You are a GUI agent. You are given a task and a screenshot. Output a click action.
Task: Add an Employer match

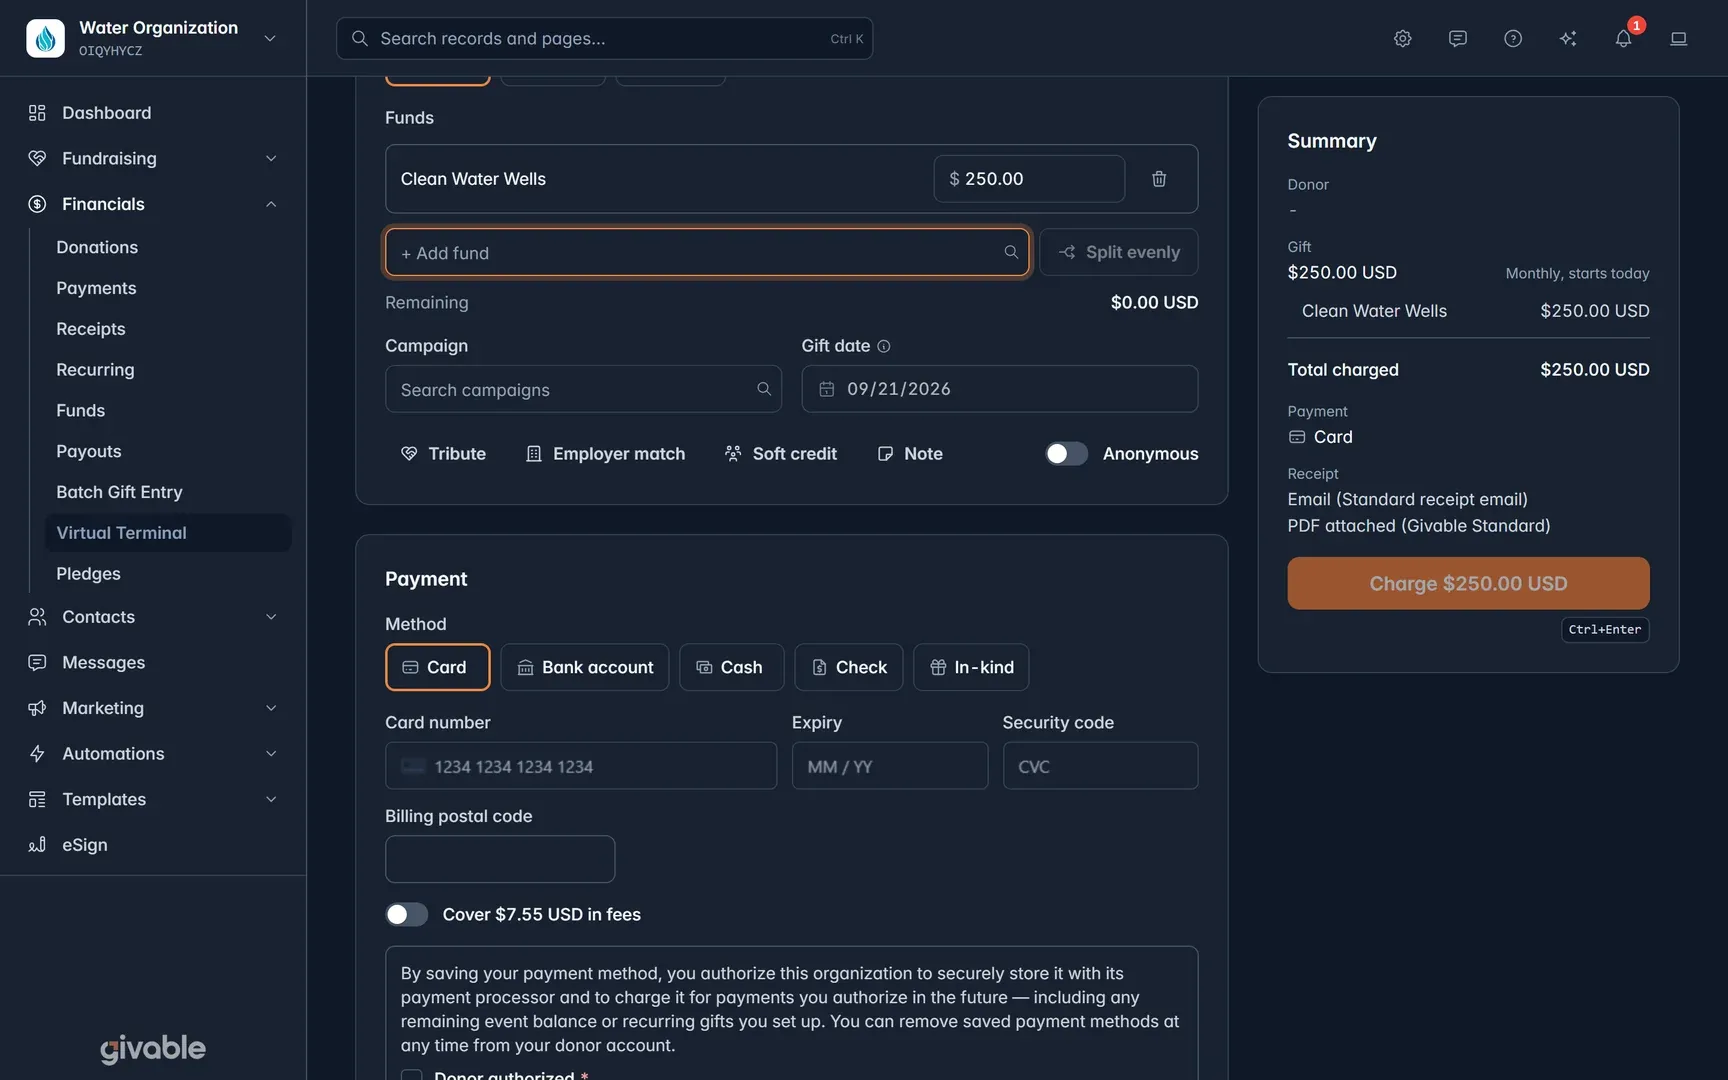(x=605, y=453)
